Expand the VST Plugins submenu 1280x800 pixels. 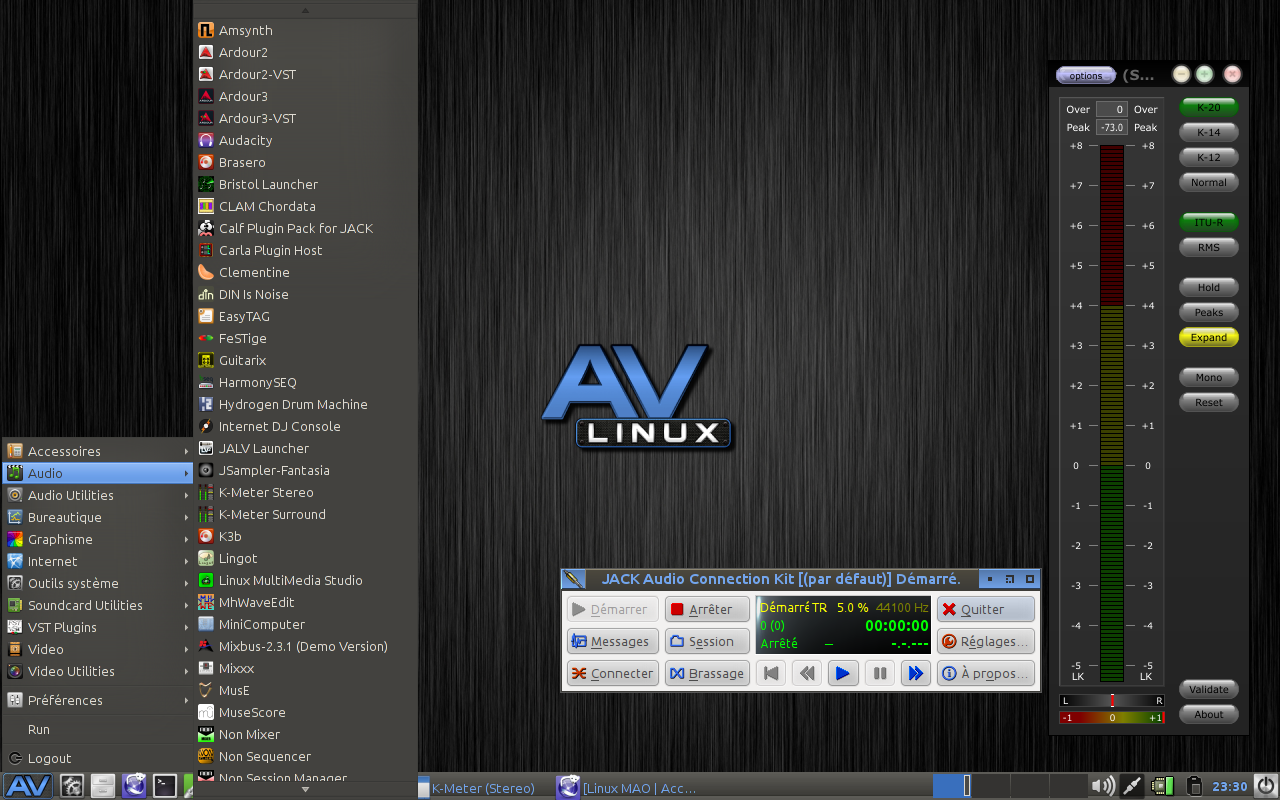[x=98, y=627]
